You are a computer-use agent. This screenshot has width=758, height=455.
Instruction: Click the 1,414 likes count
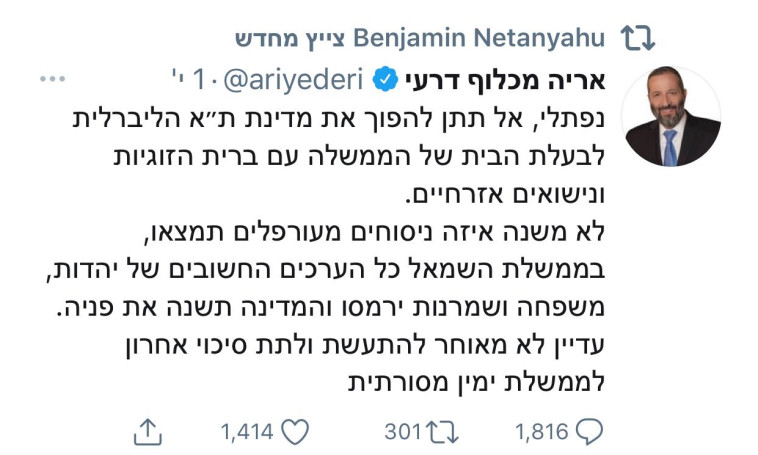(247, 431)
